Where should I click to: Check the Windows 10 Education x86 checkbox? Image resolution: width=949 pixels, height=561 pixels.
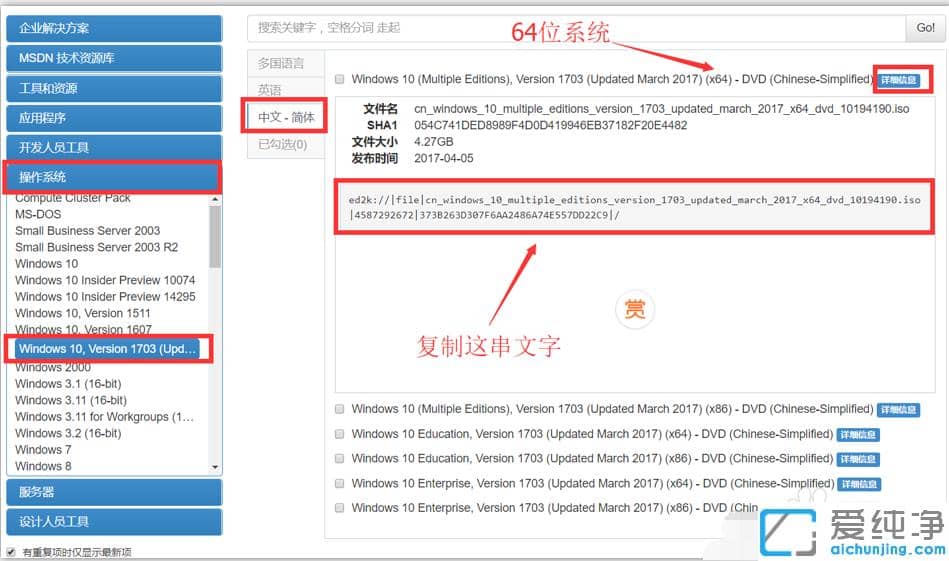[340, 459]
